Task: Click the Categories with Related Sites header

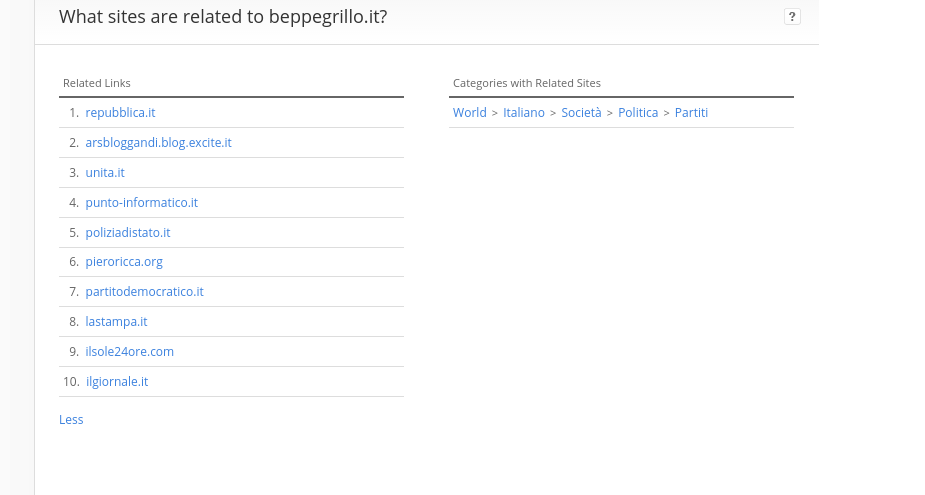Action: [x=527, y=83]
